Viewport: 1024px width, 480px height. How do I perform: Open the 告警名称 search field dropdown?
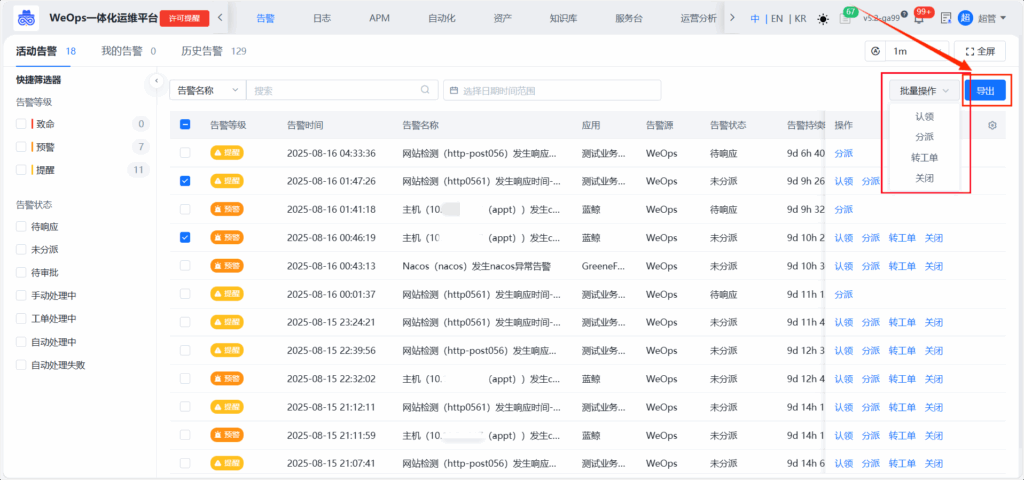207,90
